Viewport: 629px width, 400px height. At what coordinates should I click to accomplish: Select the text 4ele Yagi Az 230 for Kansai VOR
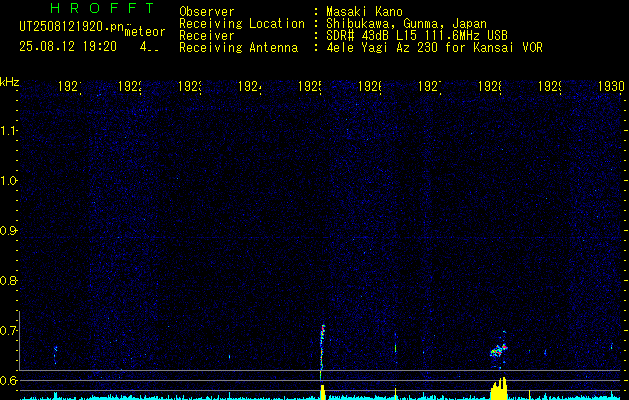click(x=434, y=48)
